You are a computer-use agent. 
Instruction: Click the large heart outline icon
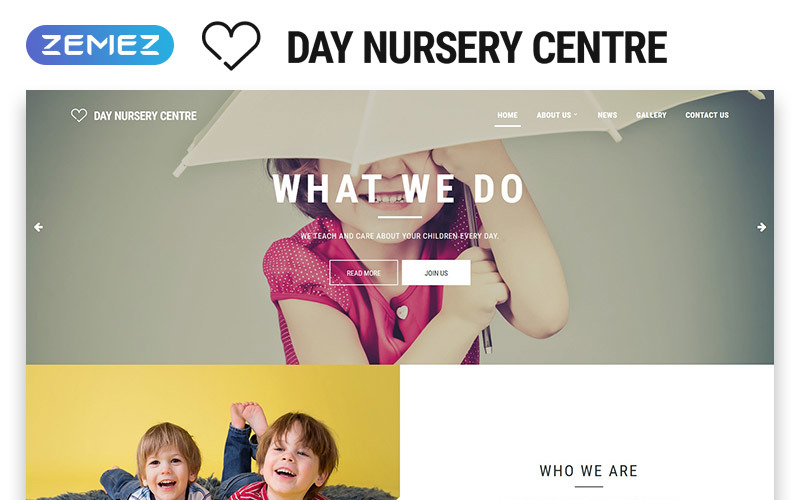tap(231, 45)
